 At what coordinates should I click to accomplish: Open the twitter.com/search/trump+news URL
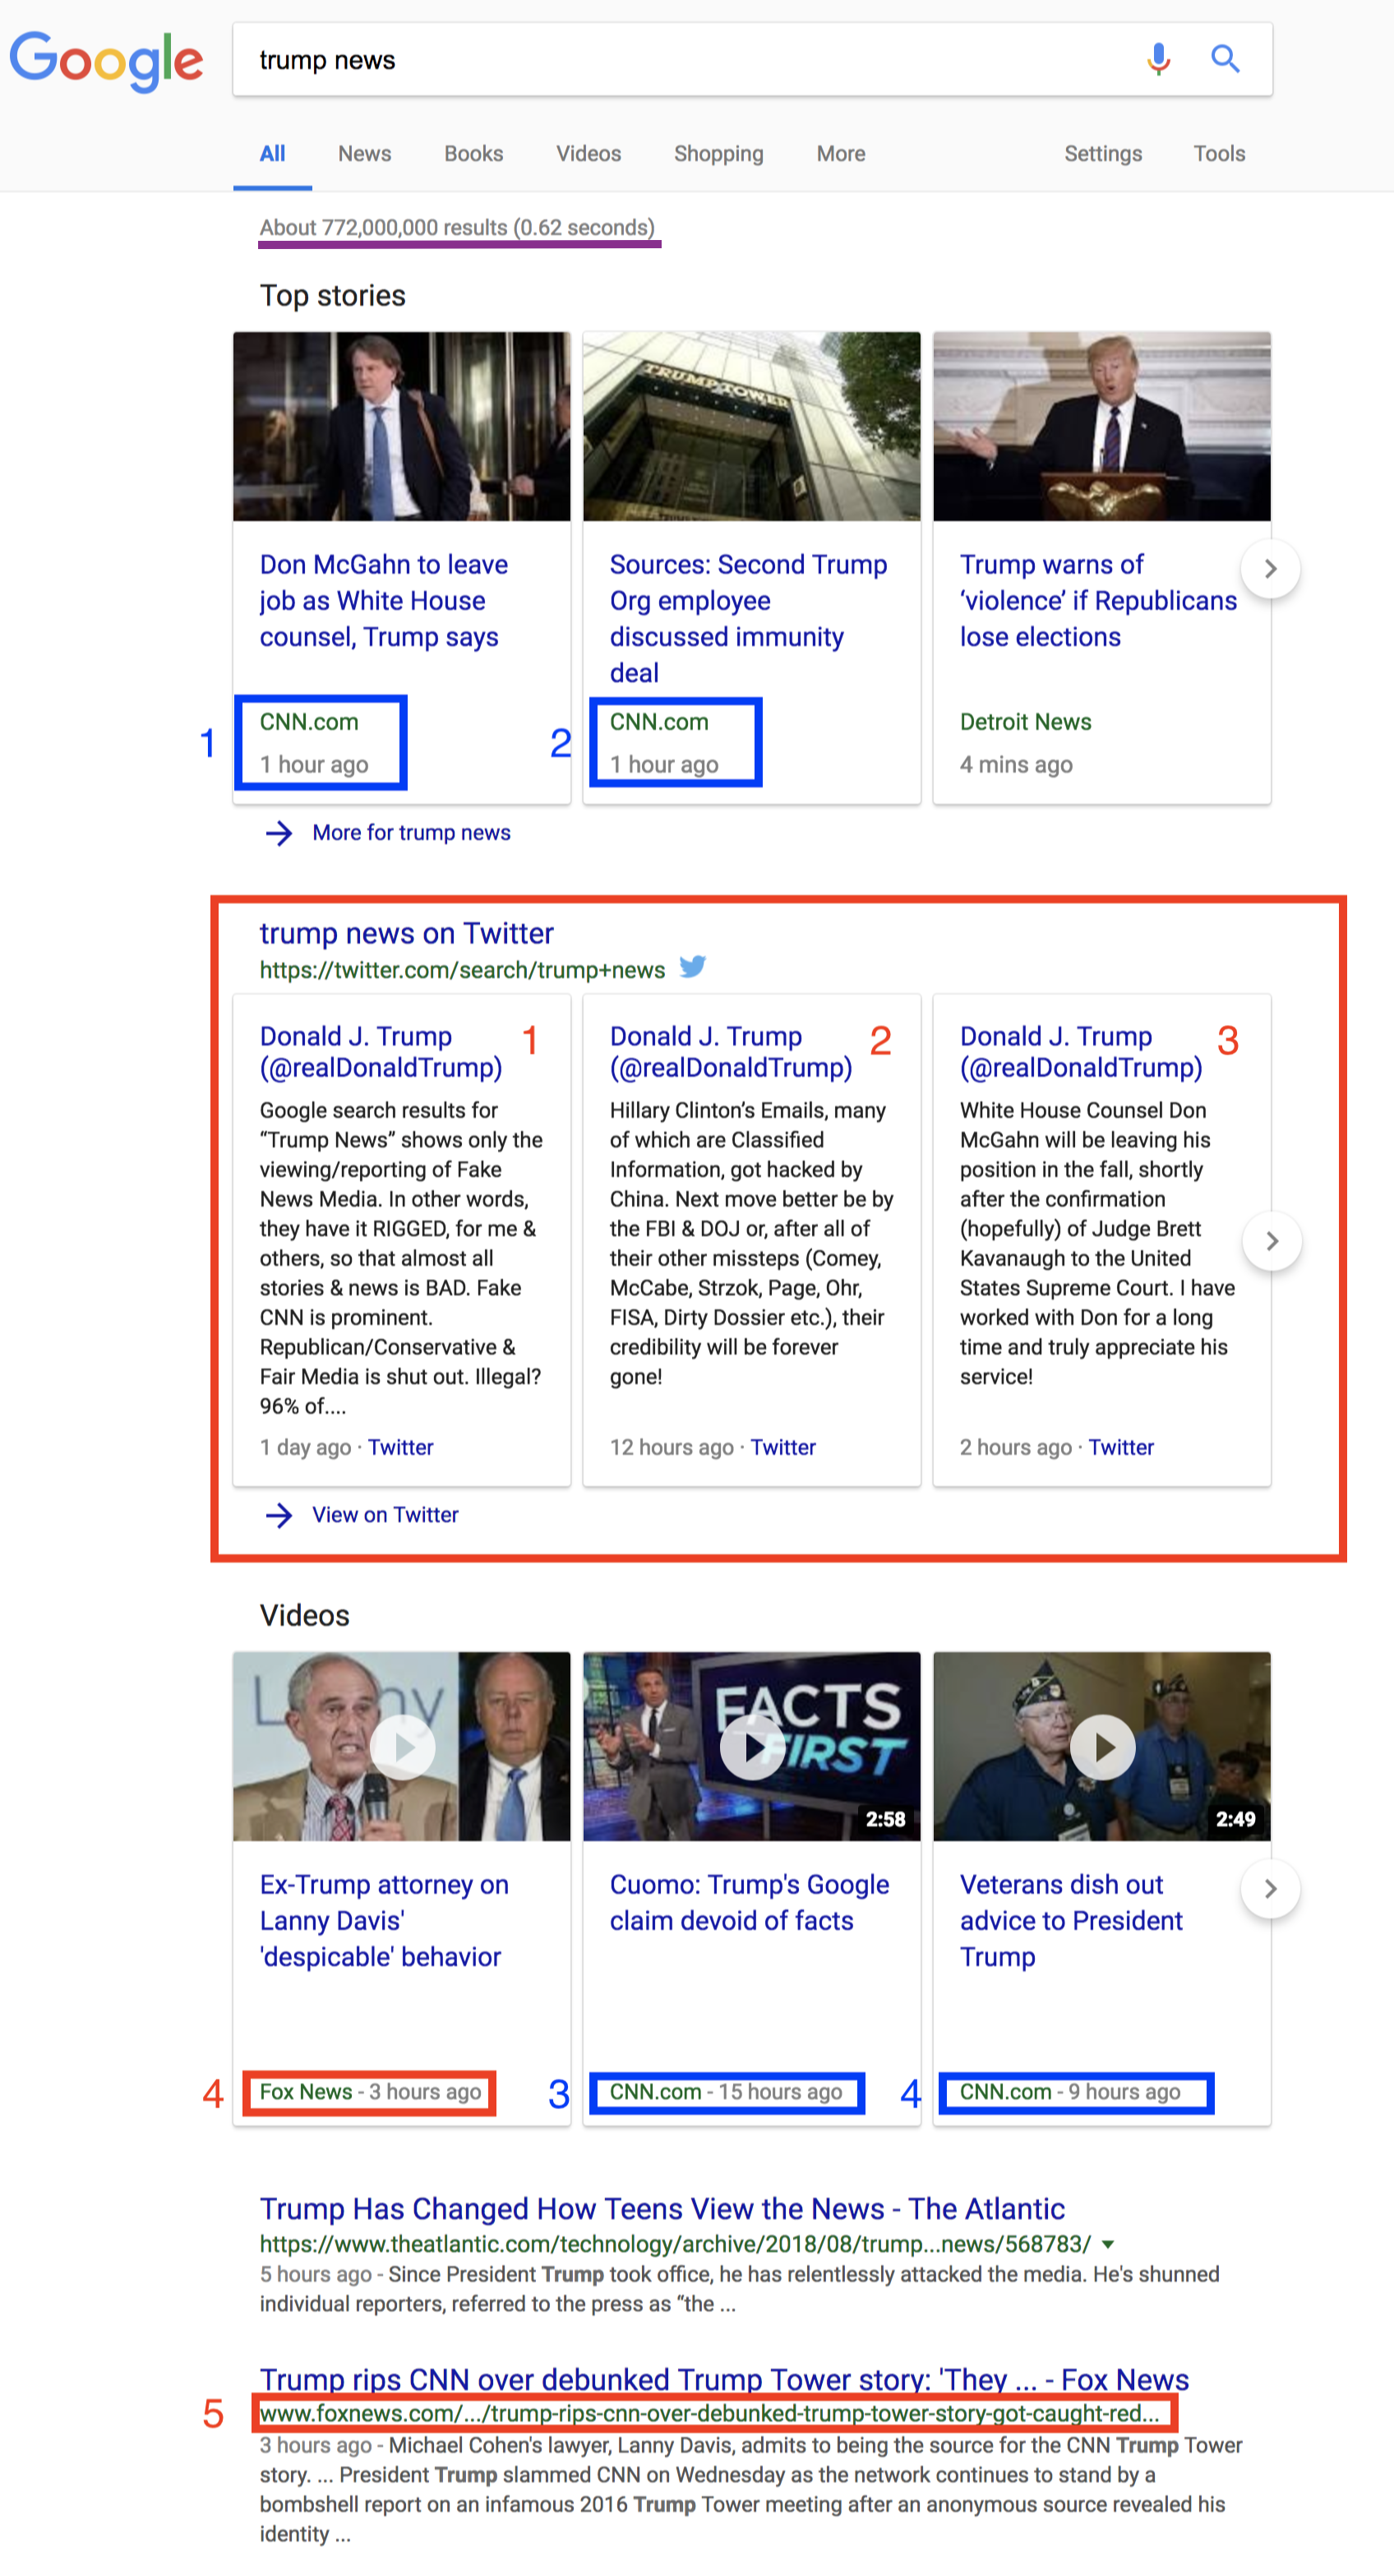point(462,970)
